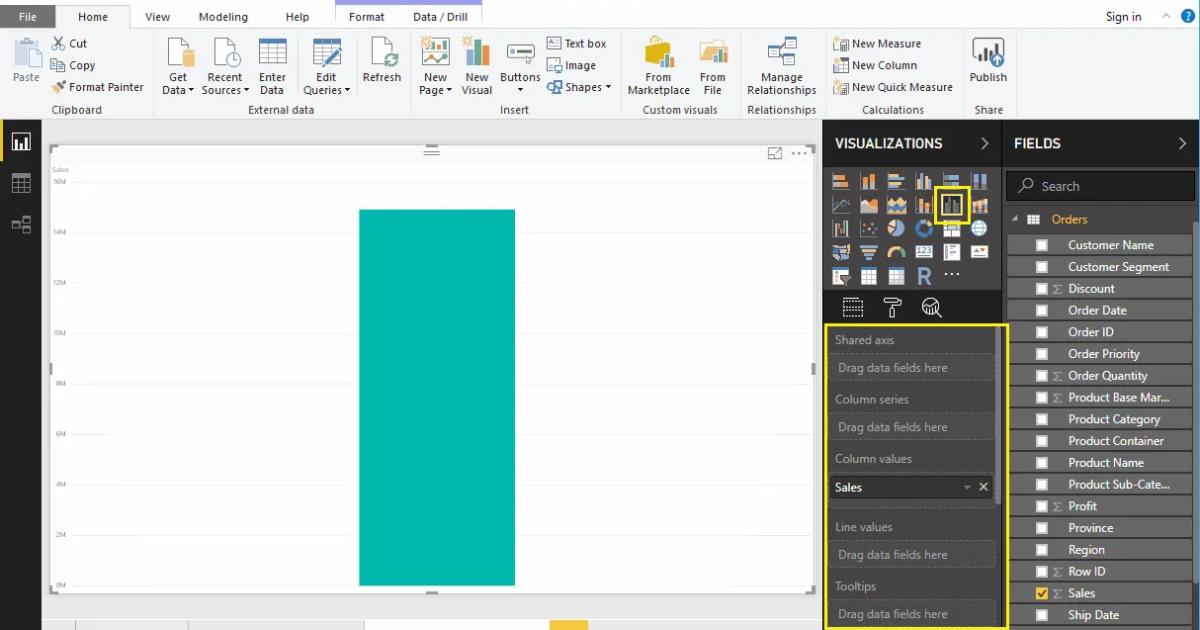This screenshot has height=630, width=1200.
Task: Open the Sales dropdown under Column values
Action: coord(967,487)
